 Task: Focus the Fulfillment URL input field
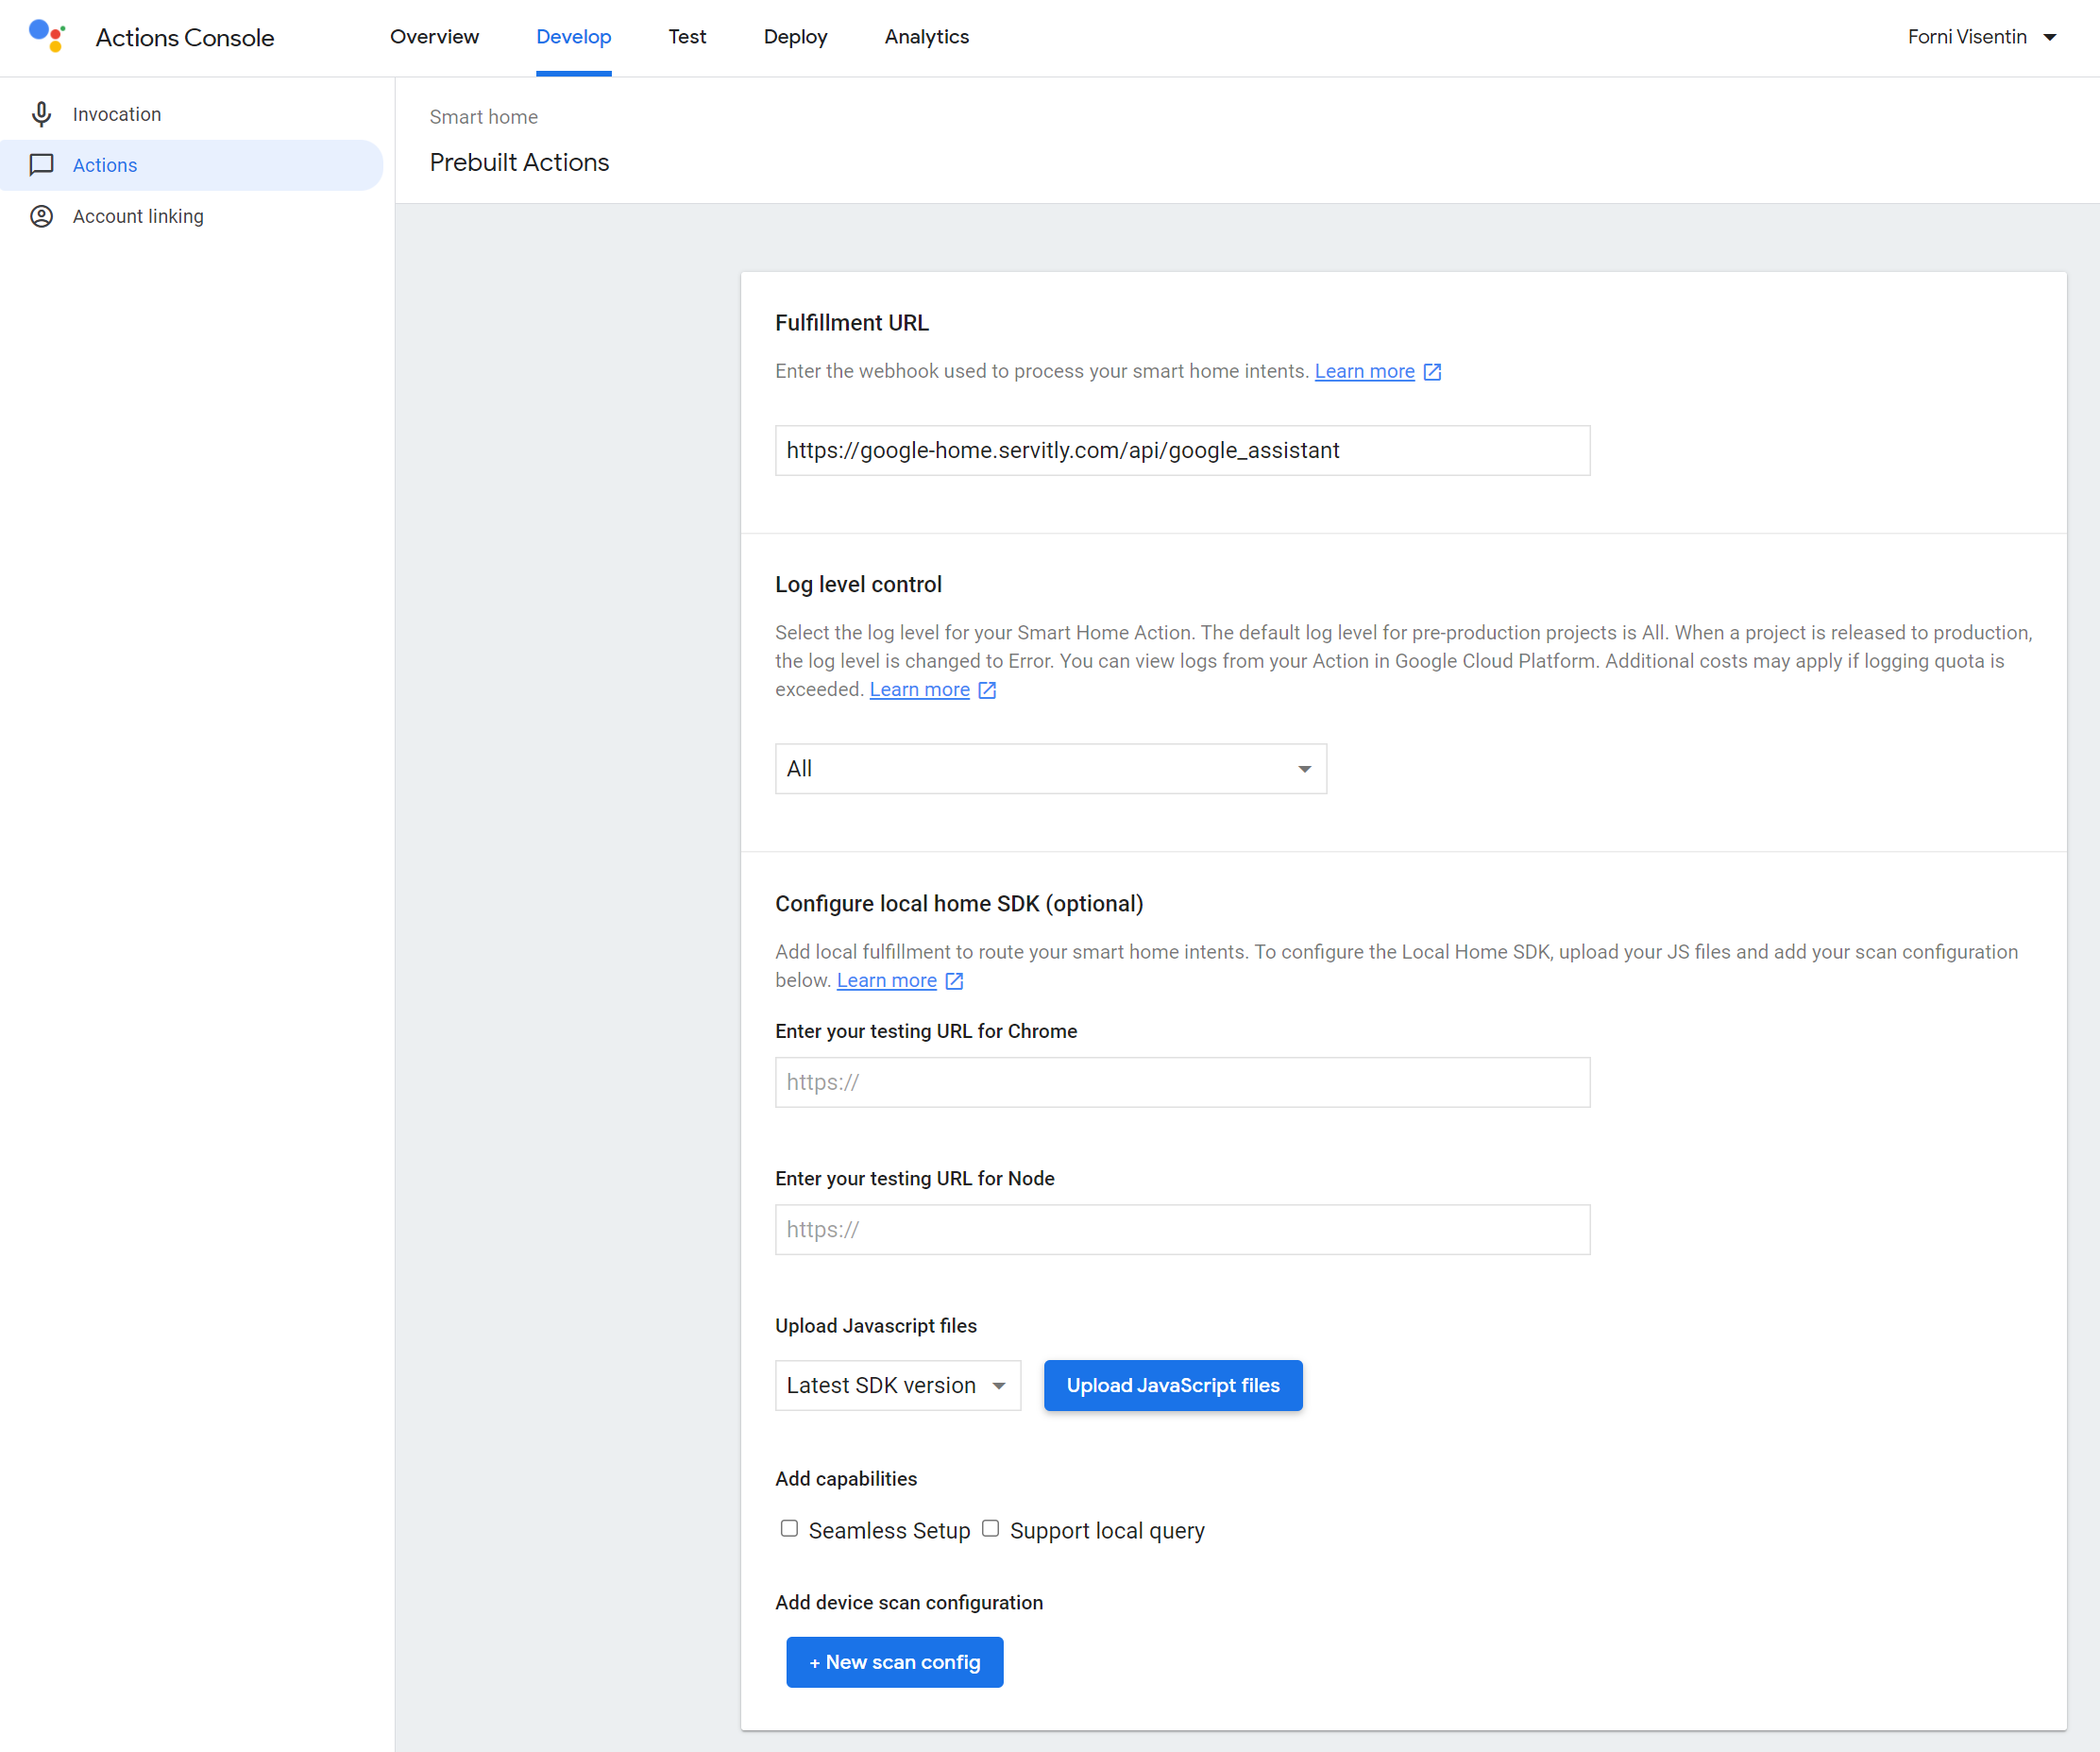point(1182,451)
